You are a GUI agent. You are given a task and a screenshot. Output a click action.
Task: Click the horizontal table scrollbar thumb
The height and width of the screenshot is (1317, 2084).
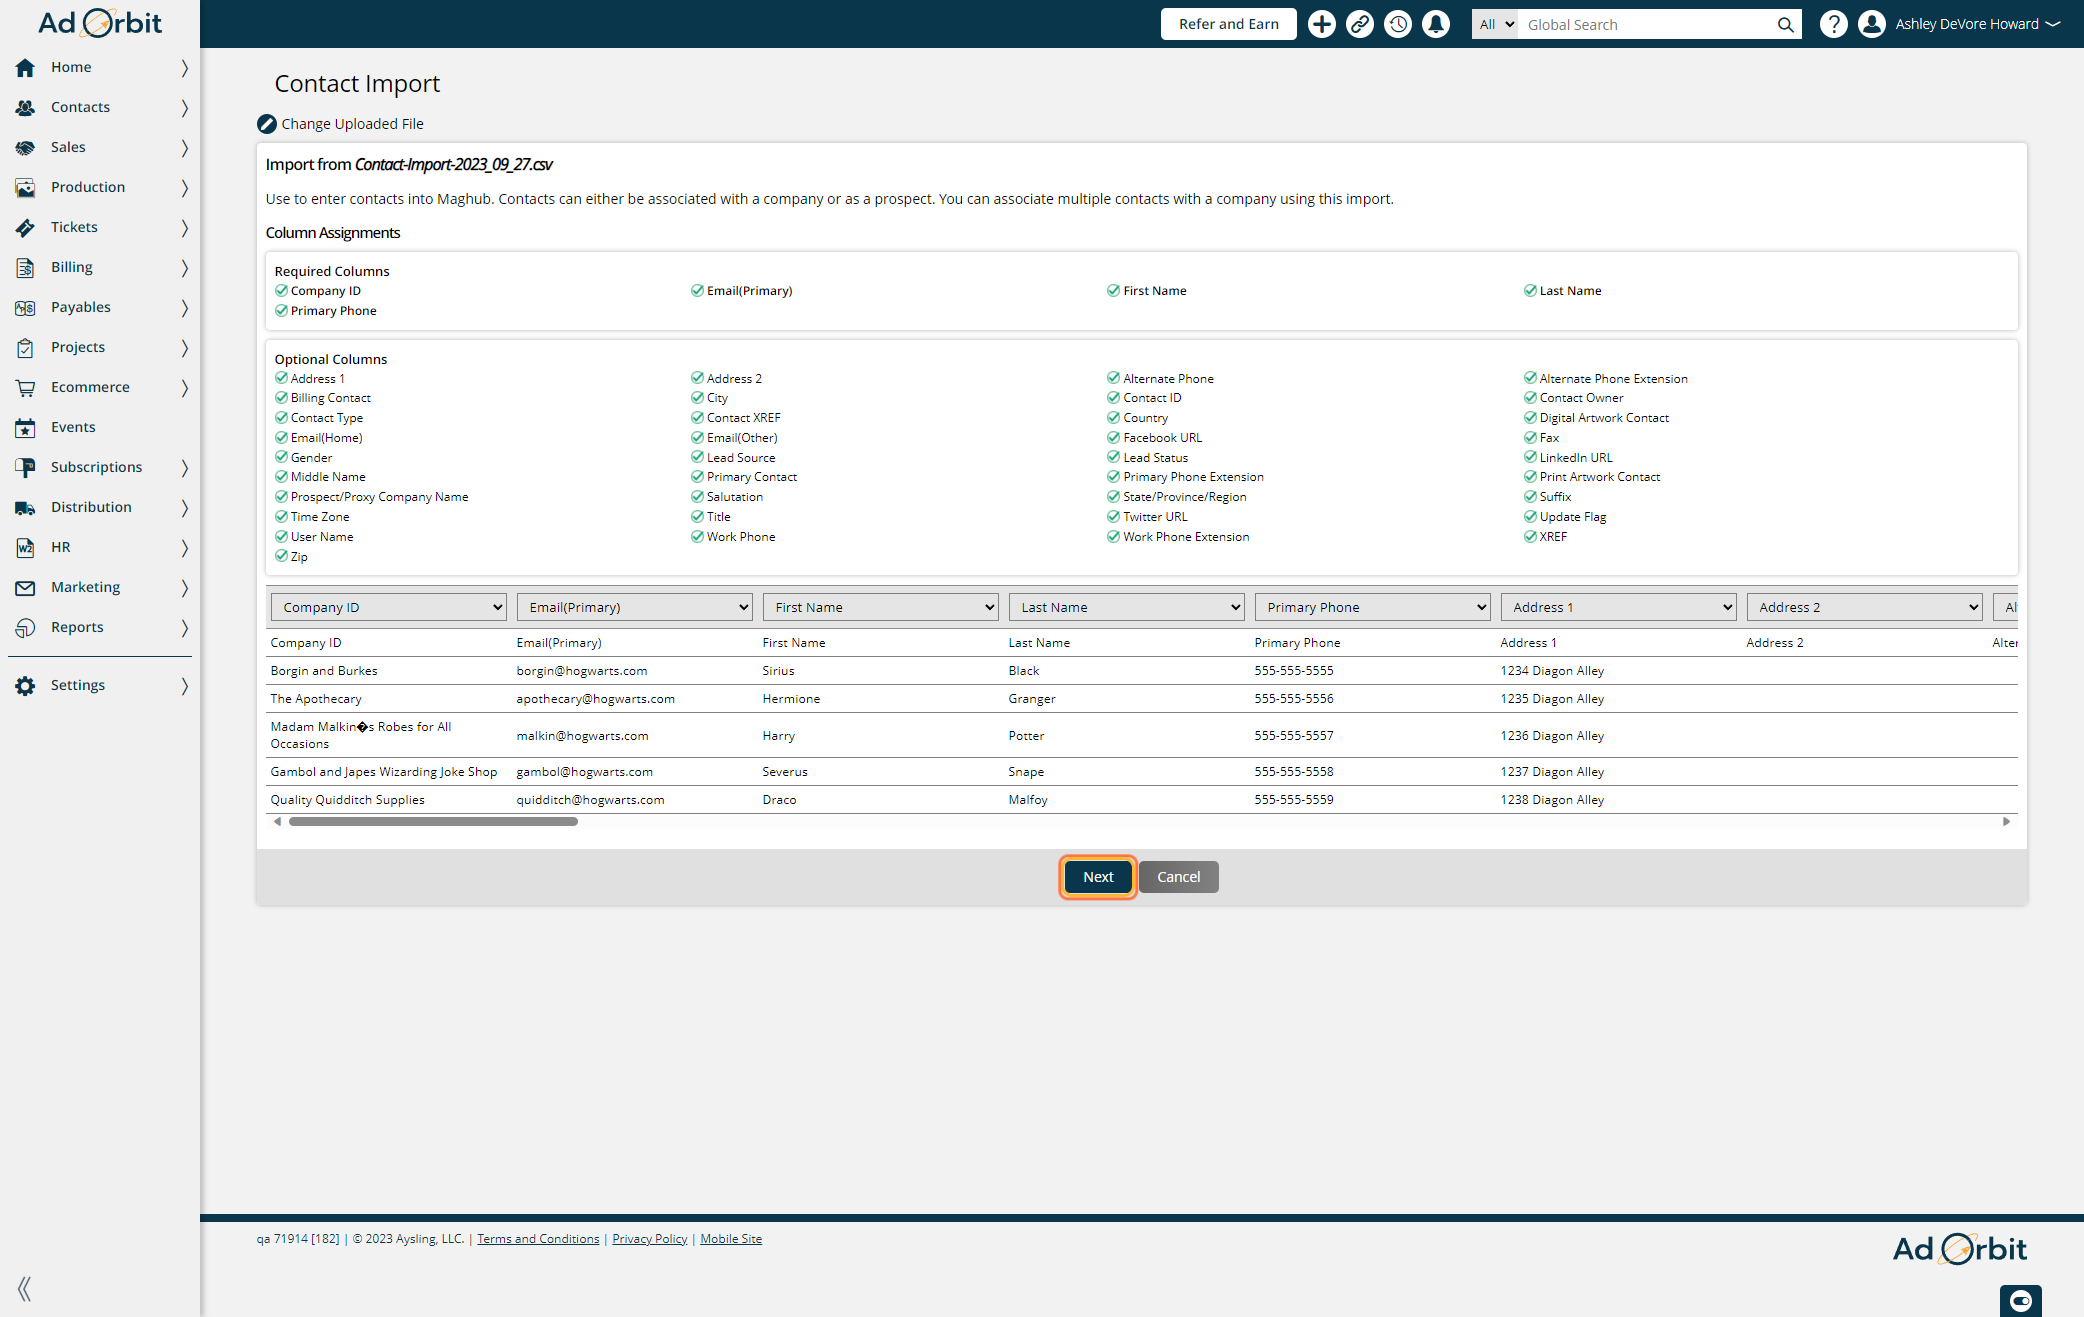pos(433,822)
